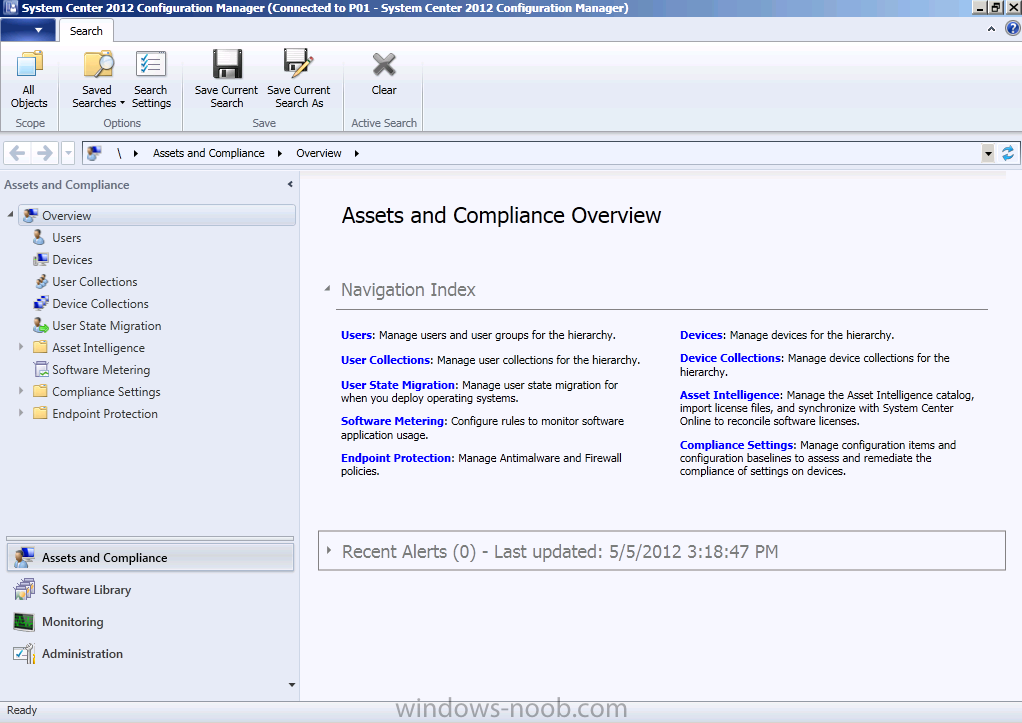Click Assets and Compliance breadcrumb

[x=209, y=153]
